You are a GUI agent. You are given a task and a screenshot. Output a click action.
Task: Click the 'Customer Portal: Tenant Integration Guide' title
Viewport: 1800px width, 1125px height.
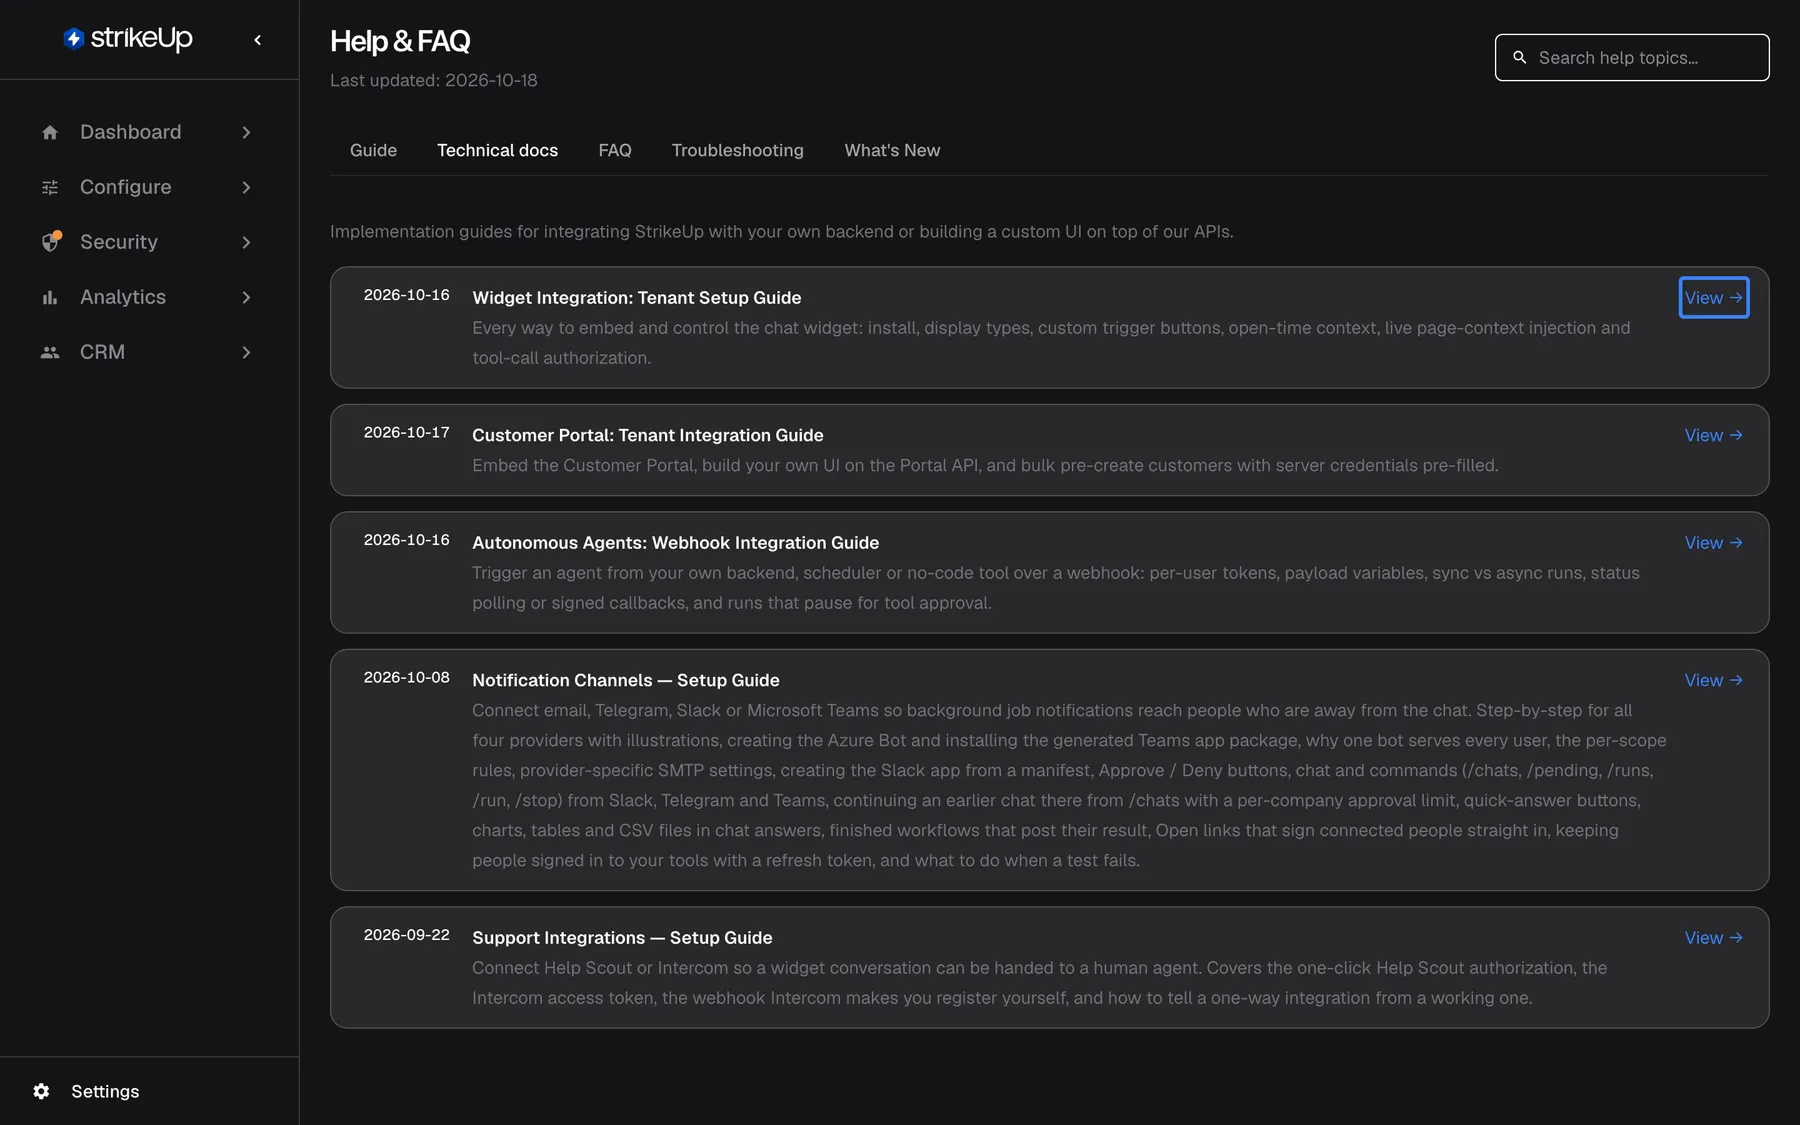point(648,435)
